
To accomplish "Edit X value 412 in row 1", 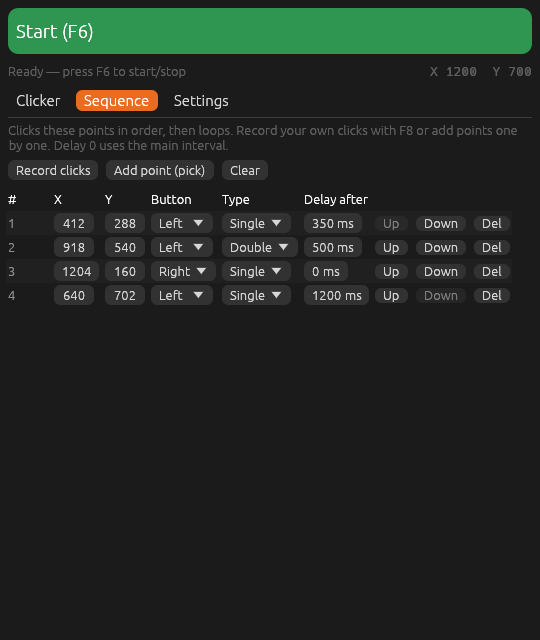I will (x=74, y=223).
